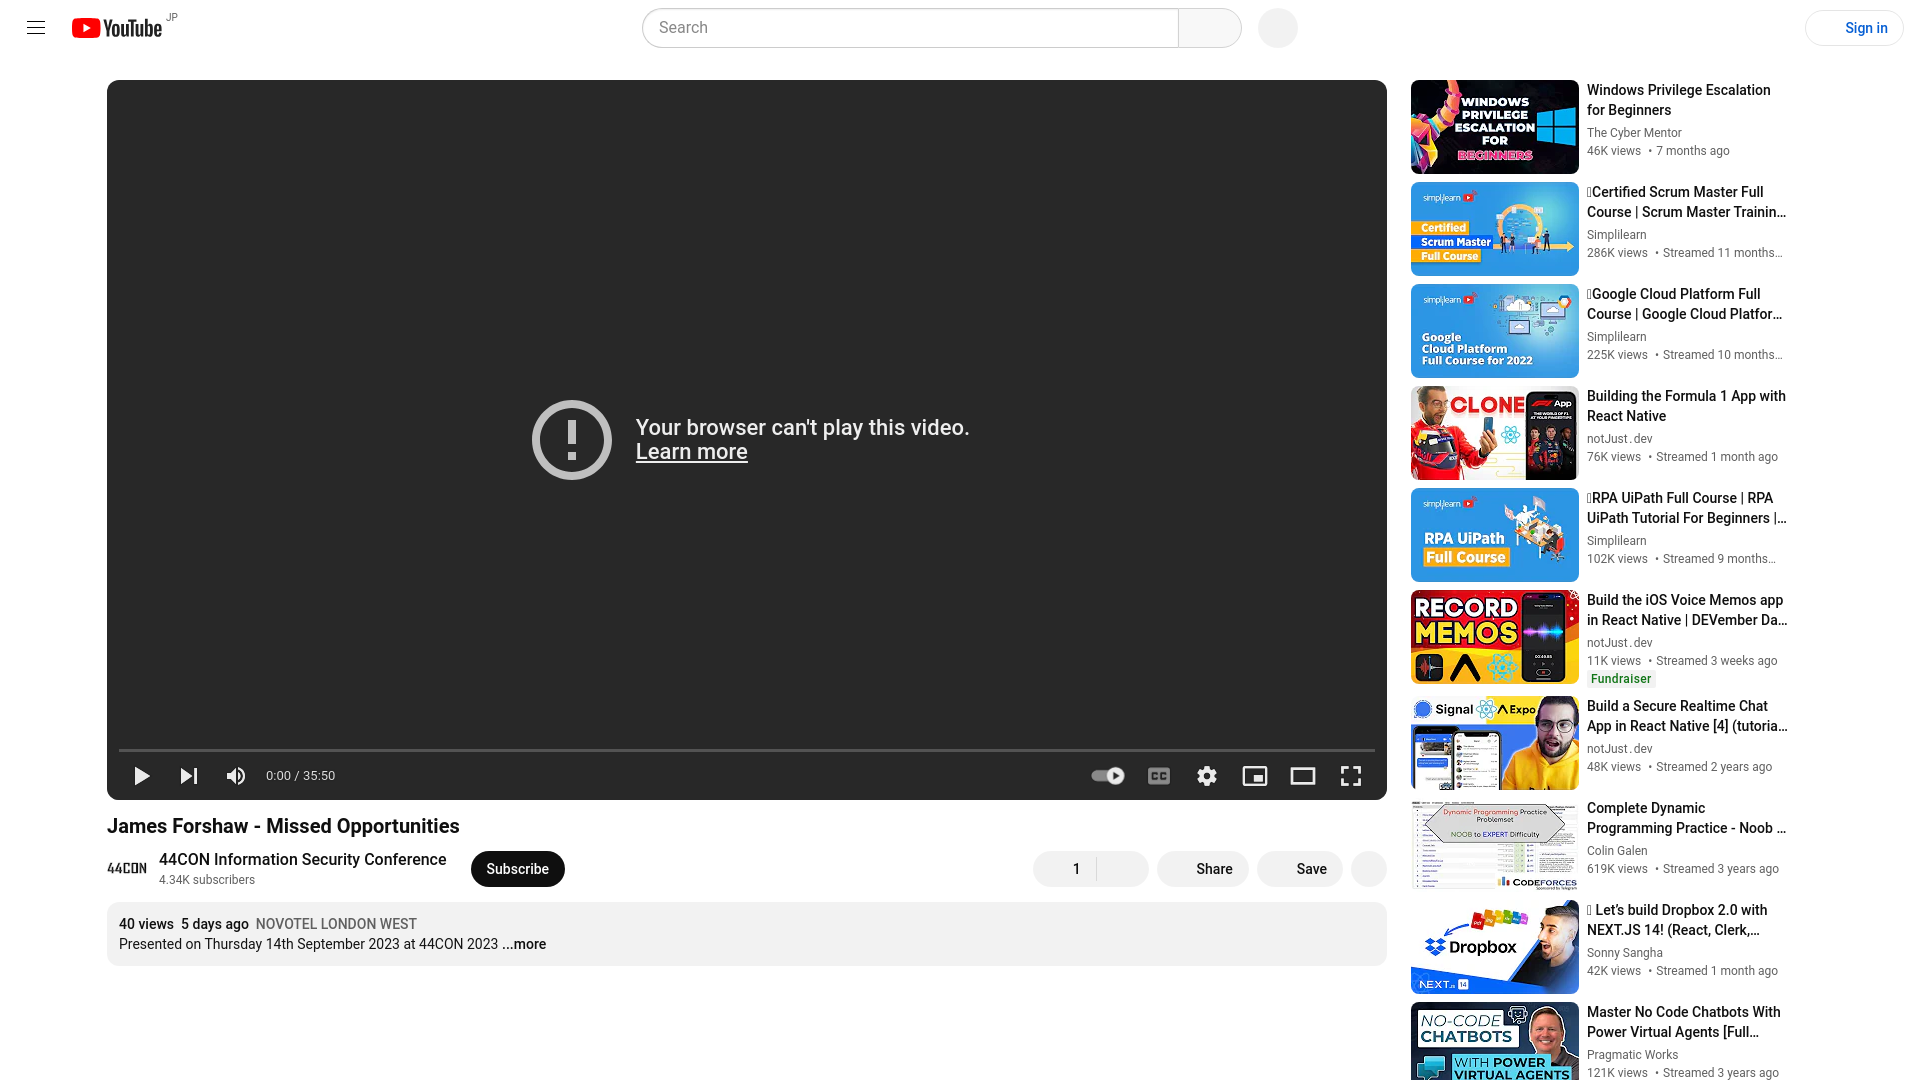The height and width of the screenshot is (1080, 1920).
Task: Click the Sign in button
Action: [x=1854, y=28]
